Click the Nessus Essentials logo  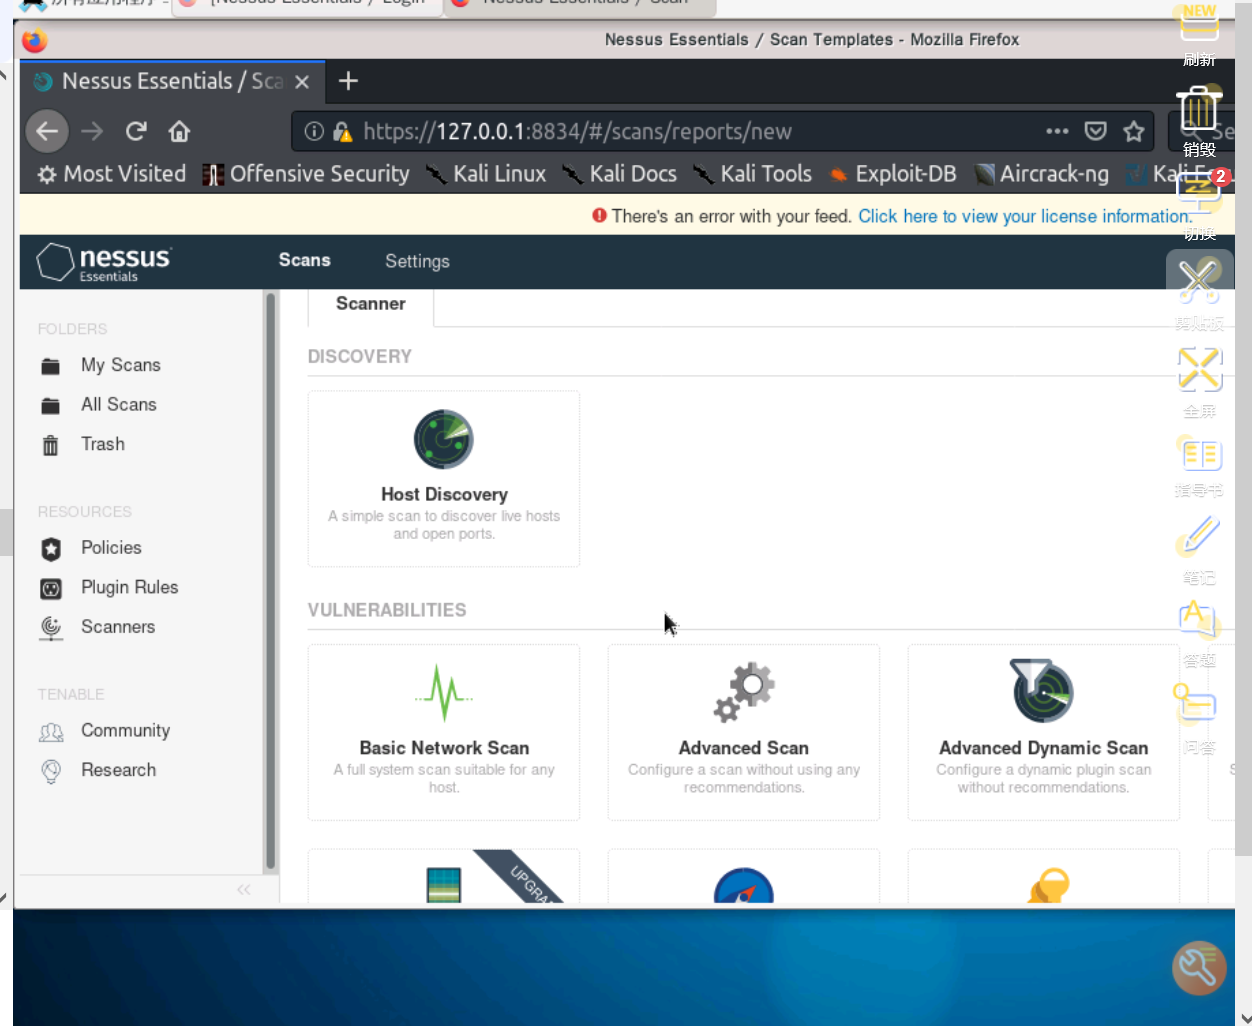click(104, 262)
